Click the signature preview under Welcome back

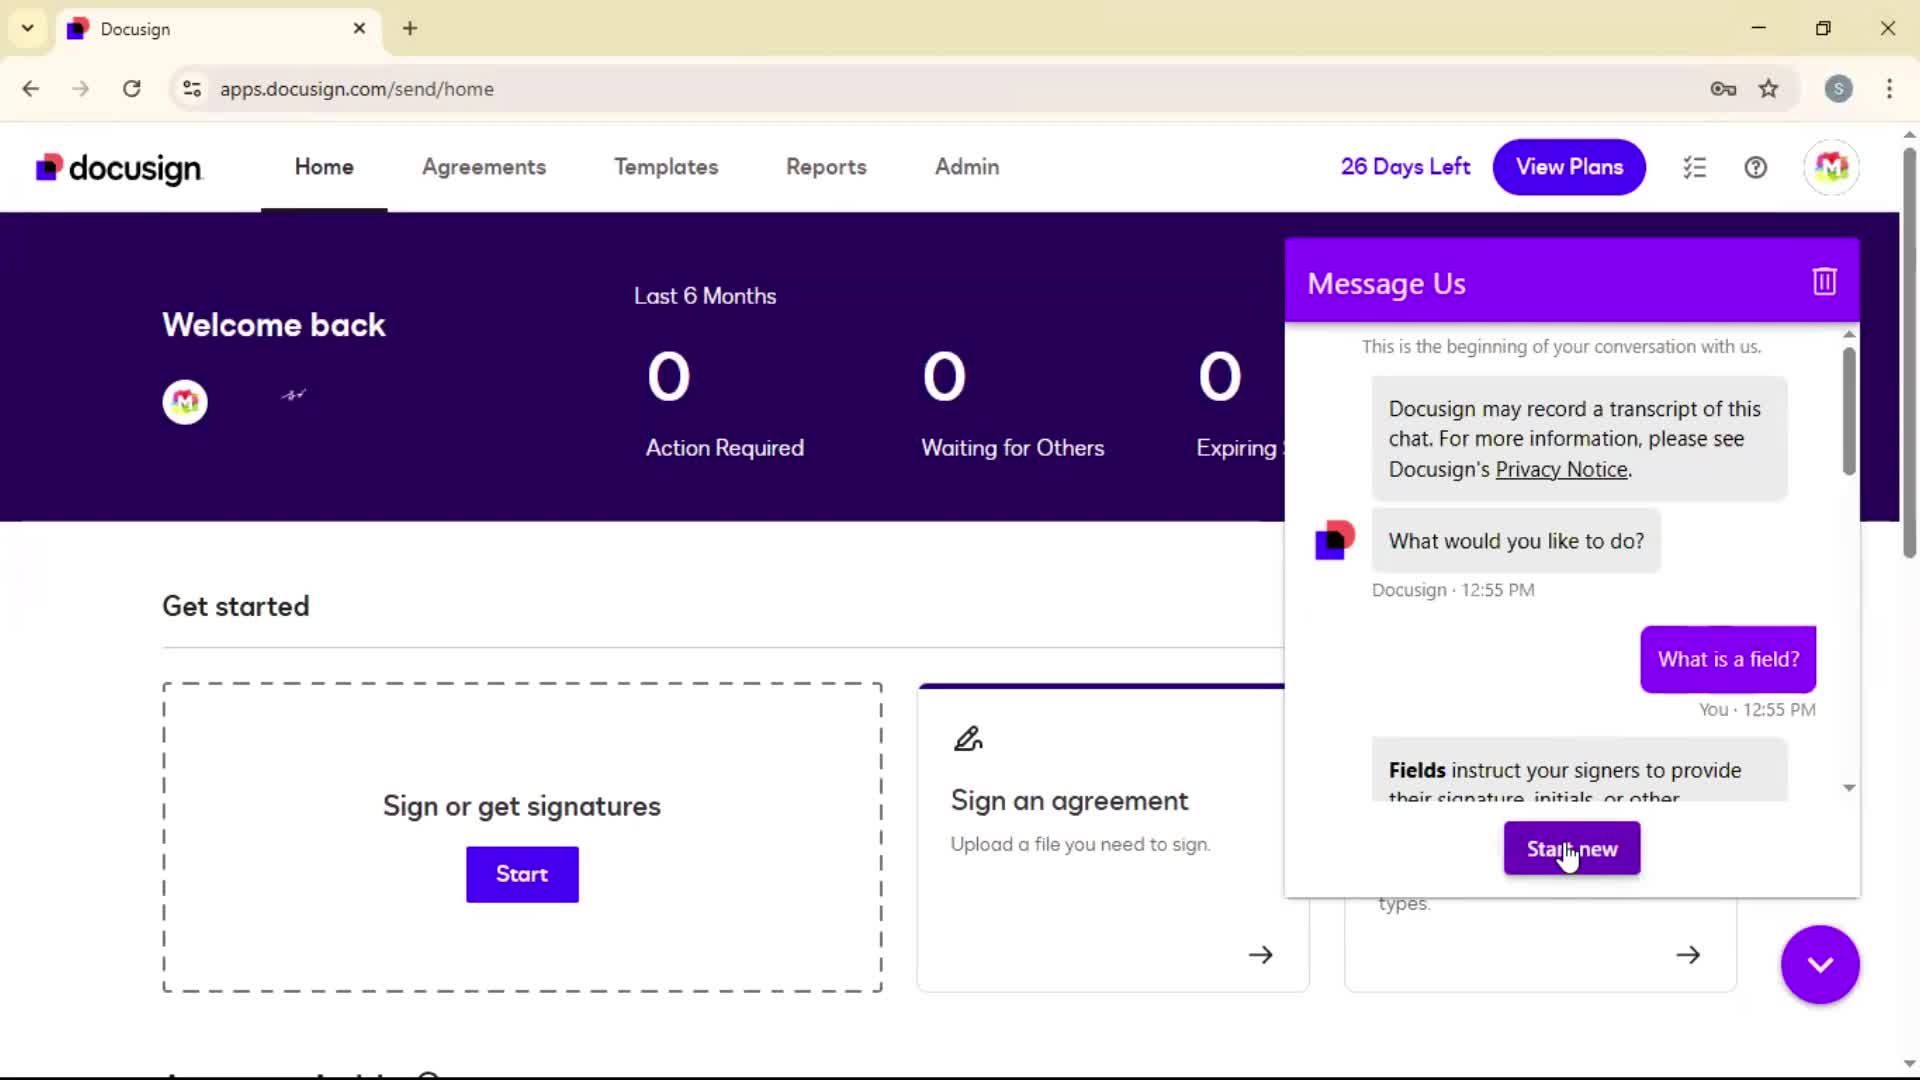click(x=293, y=395)
